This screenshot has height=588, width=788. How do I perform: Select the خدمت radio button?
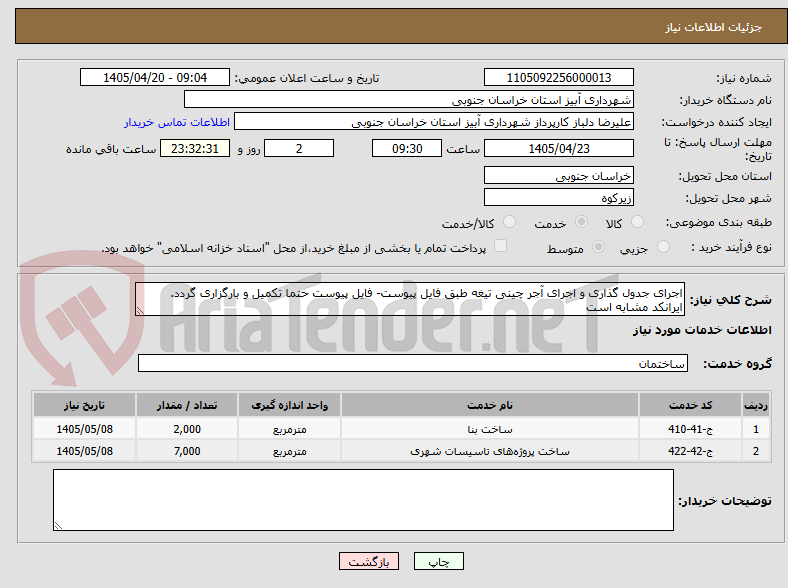click(581, 222)
